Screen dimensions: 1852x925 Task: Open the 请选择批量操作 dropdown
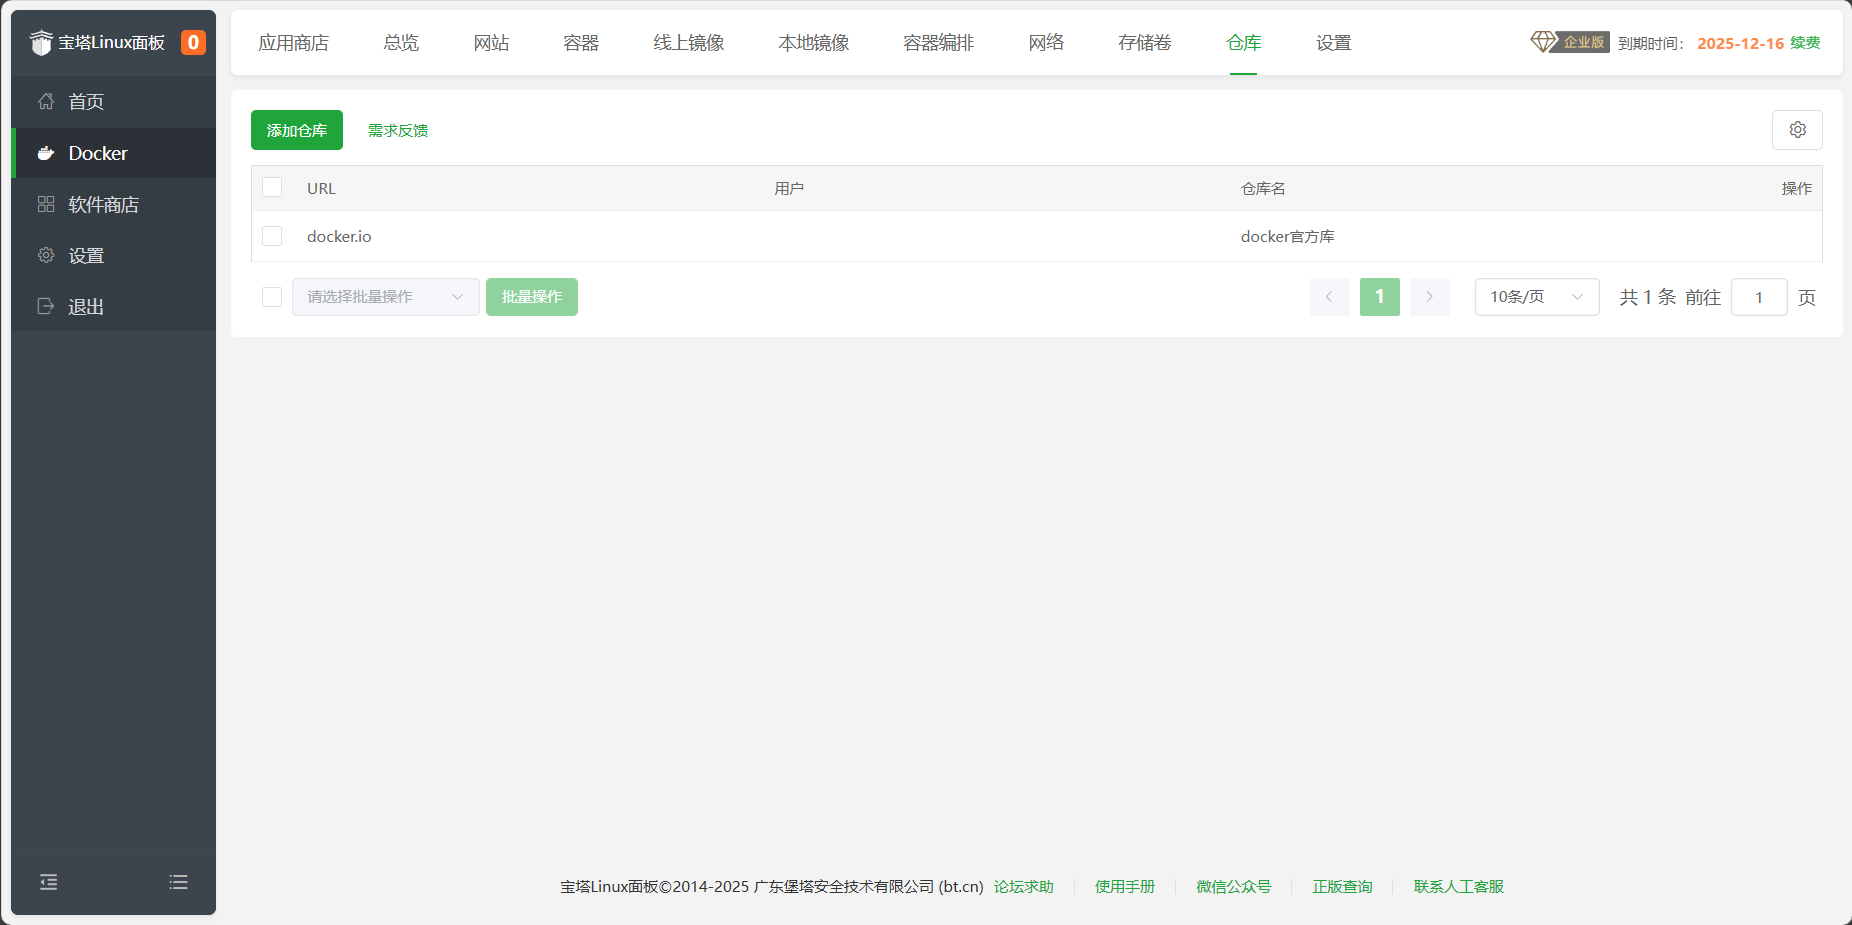(385, 296)
